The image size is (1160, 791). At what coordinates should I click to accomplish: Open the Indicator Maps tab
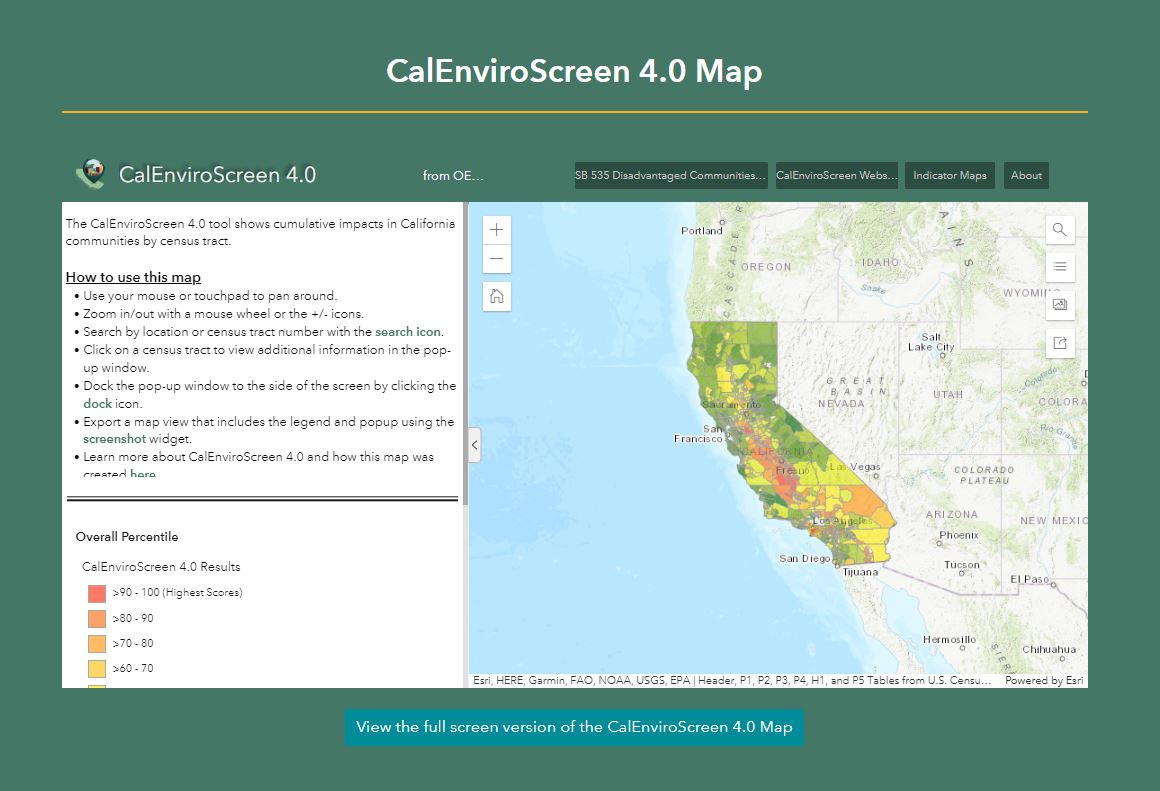pyautogui.click(x=950, y=175)
